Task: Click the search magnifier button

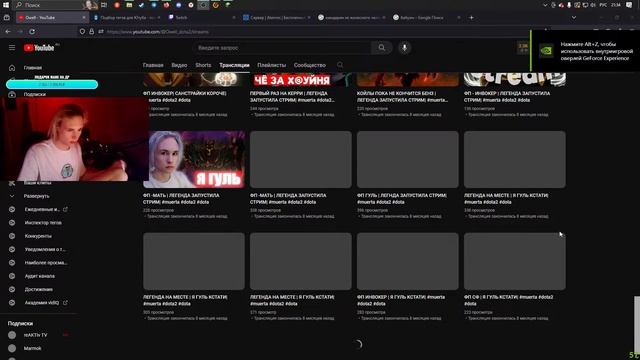Action: point(382,48)
